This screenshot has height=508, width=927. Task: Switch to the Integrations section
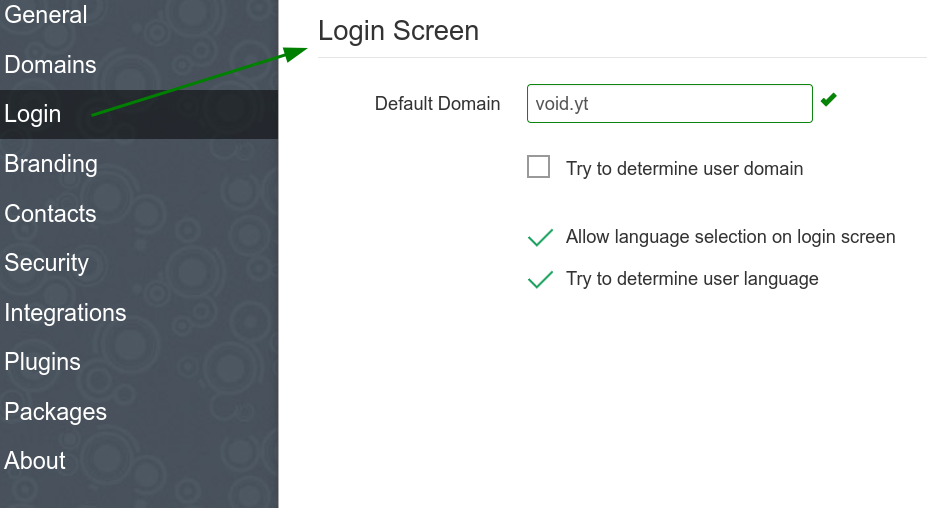(65, 313)
